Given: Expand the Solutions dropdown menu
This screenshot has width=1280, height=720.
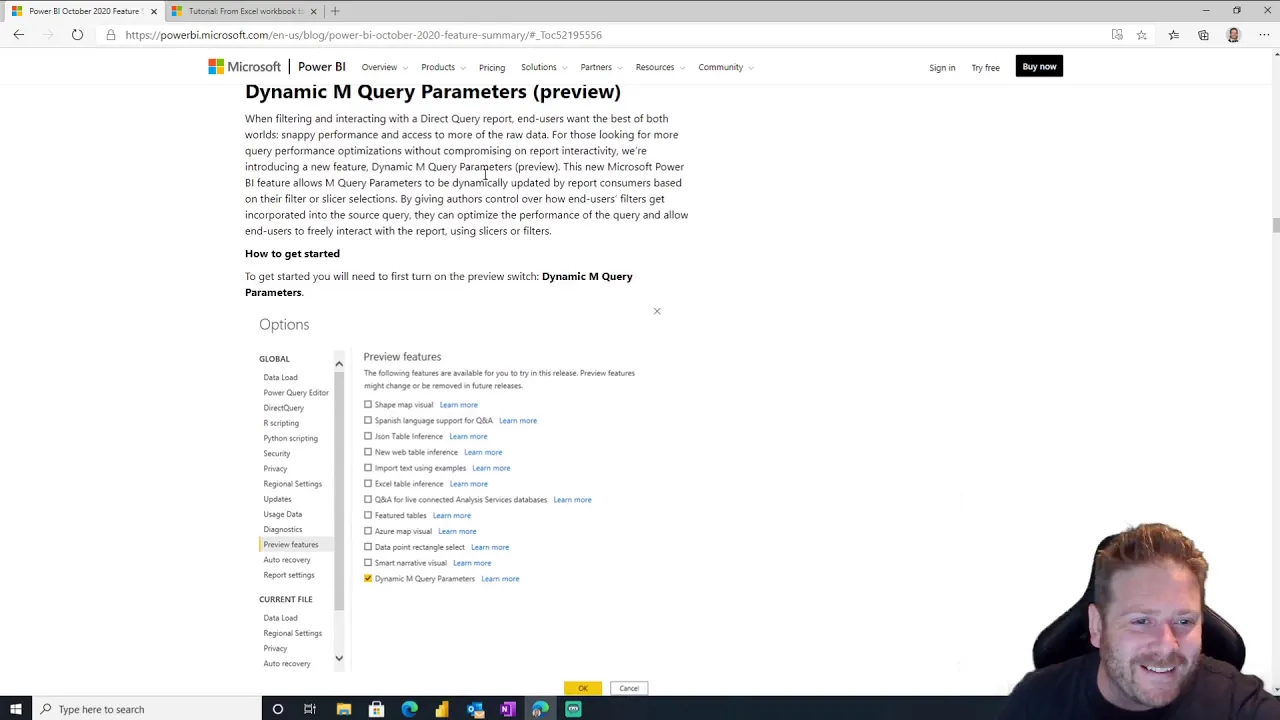Looking at the screenshot, I should pyautogui.click(x=543, y=67).
